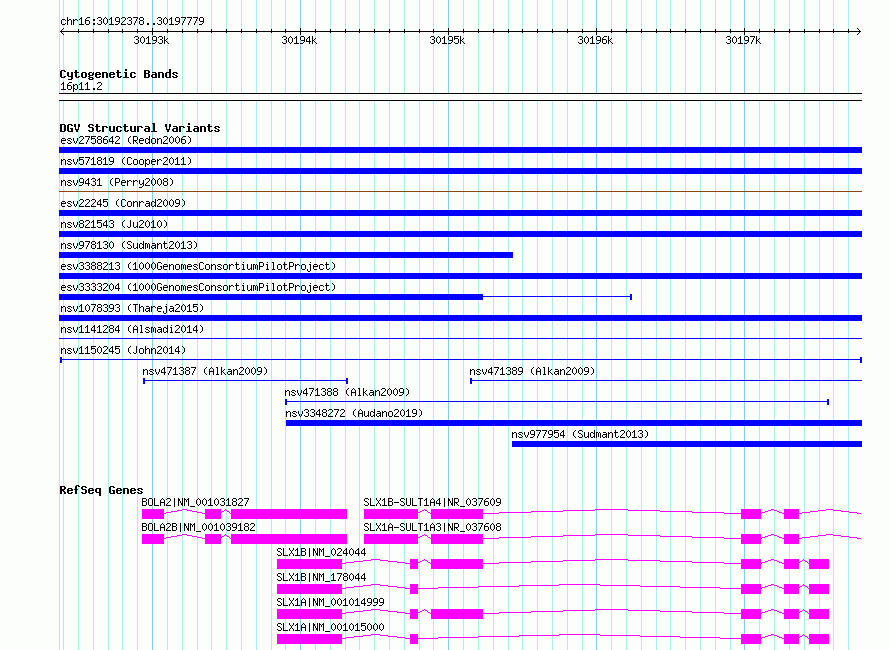The height and width of the screenshot is (650, 890).
Task: Open gene label SLX1A|NM_001015000
Action: pyautogui.click(x=330, y=627)
